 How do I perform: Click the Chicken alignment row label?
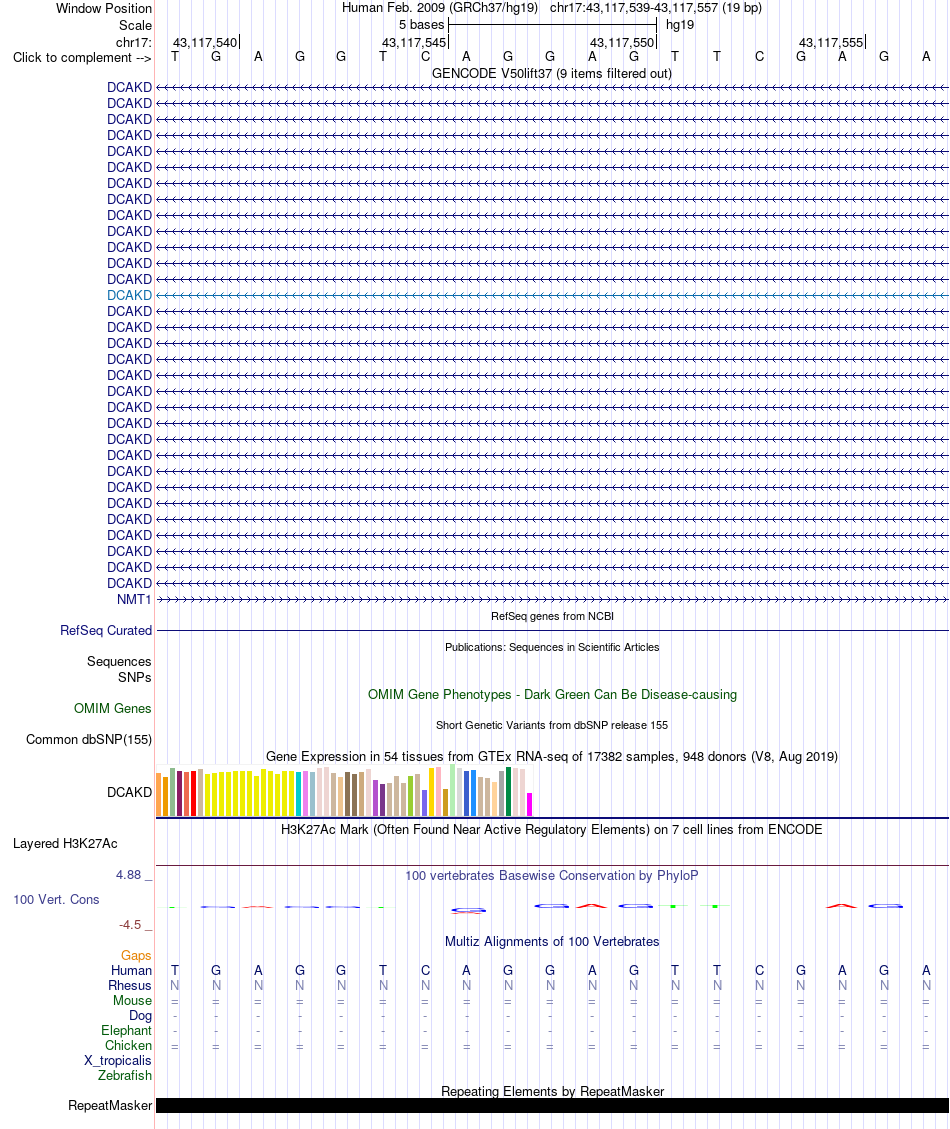click(128, 1045)
